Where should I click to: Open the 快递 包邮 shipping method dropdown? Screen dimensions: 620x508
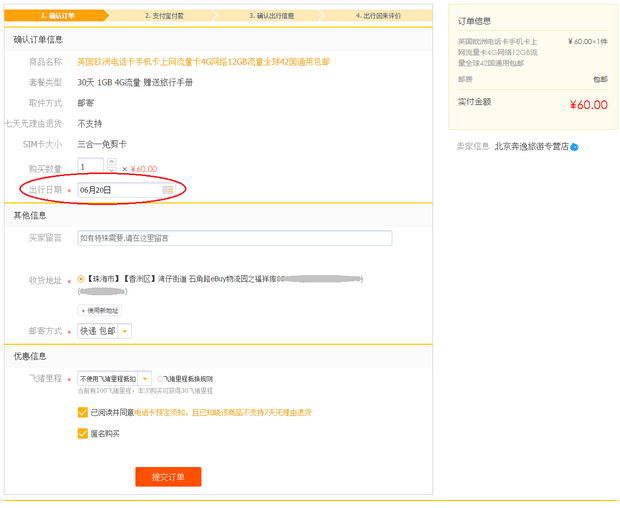pos(104,331)
